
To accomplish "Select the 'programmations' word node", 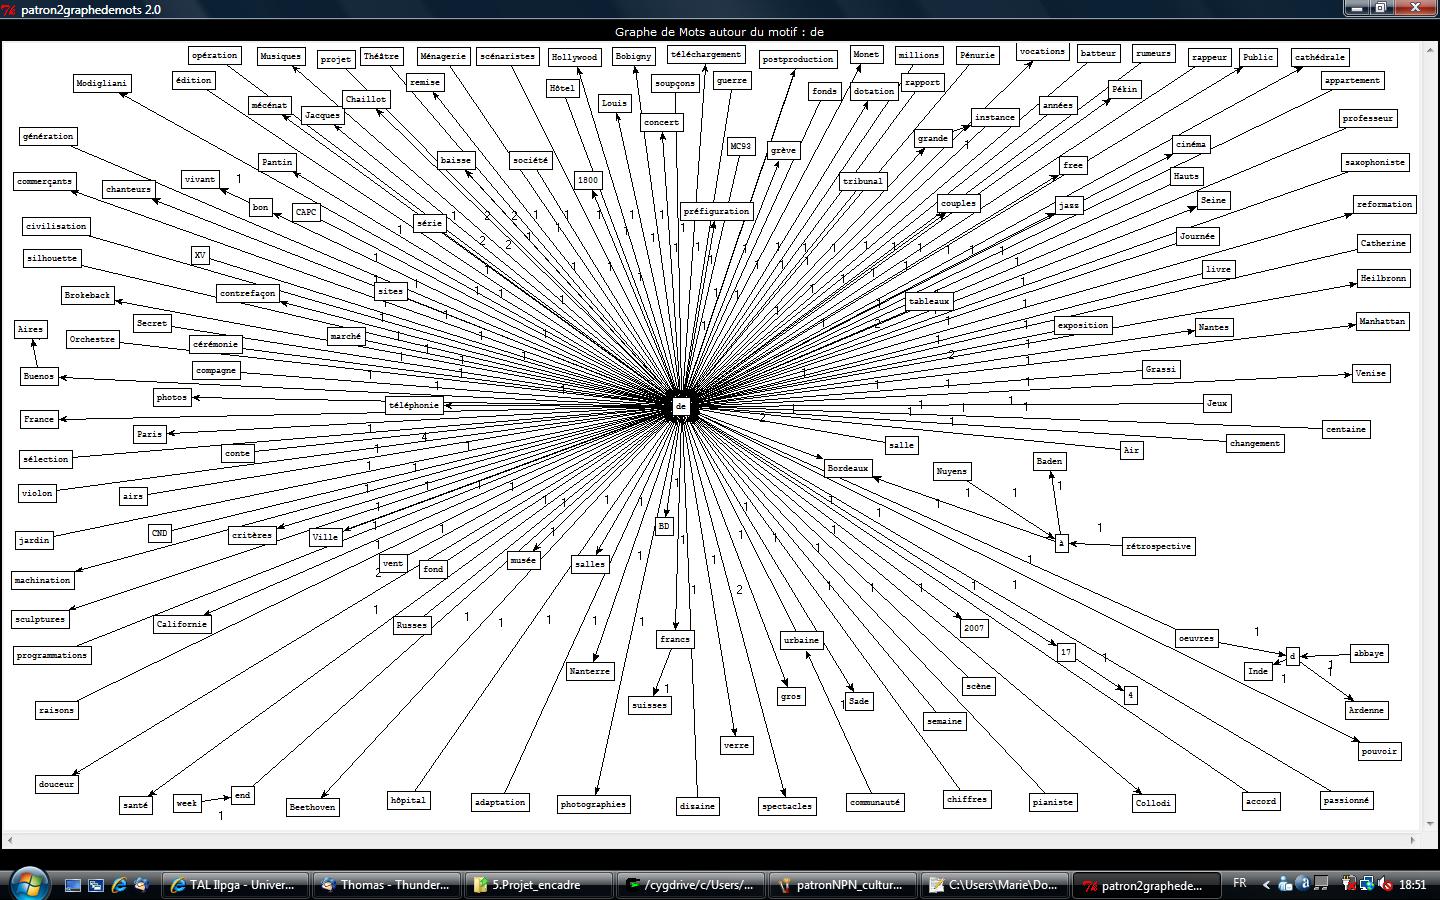I will pyautogui.click(x=52, y=655).
